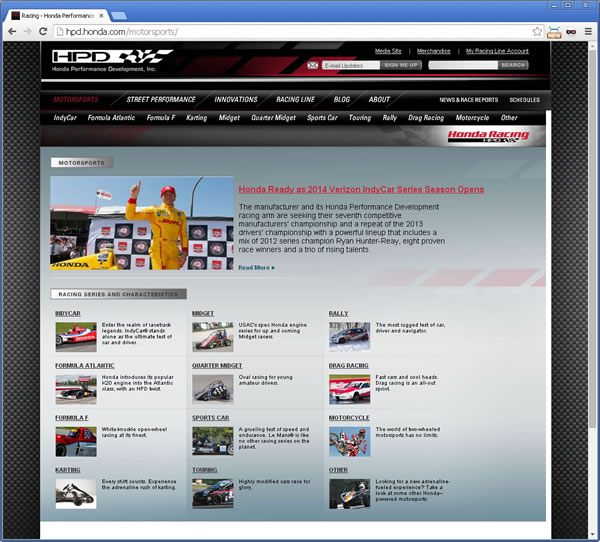Open the Midget race car thumbnail
The width and height of the screenshot is (600, 542).
[212, 335]
